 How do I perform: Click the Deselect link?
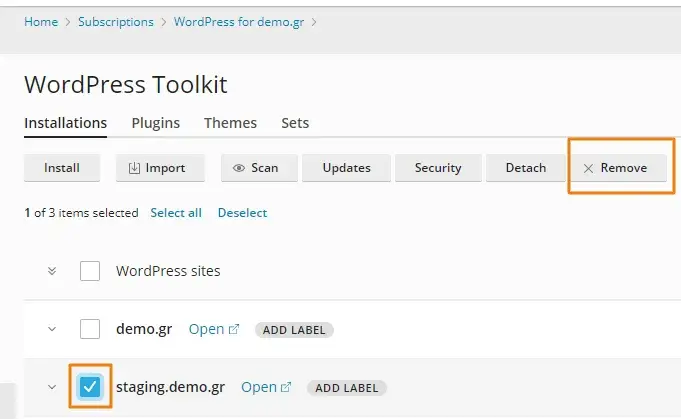pyautogui.click(x=242, y=213)
